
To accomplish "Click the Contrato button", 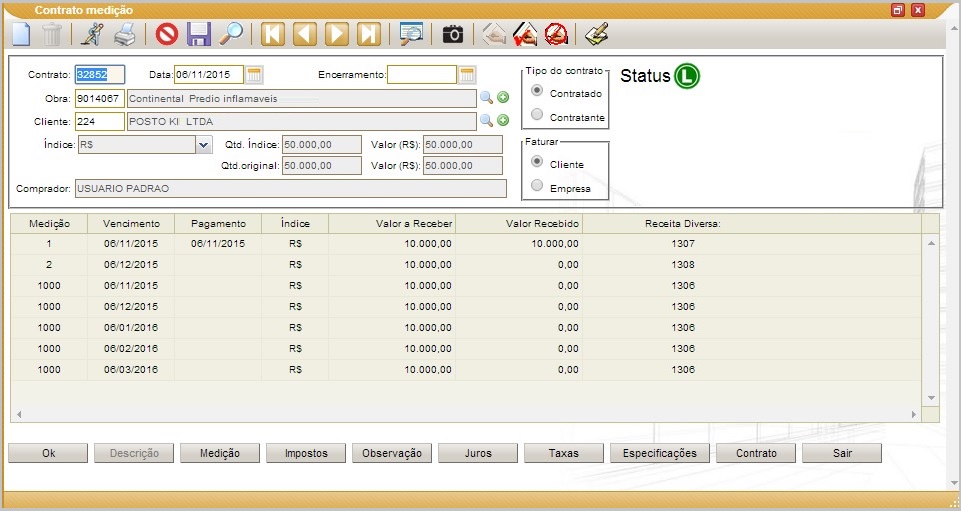I will [x=756, y=453].
